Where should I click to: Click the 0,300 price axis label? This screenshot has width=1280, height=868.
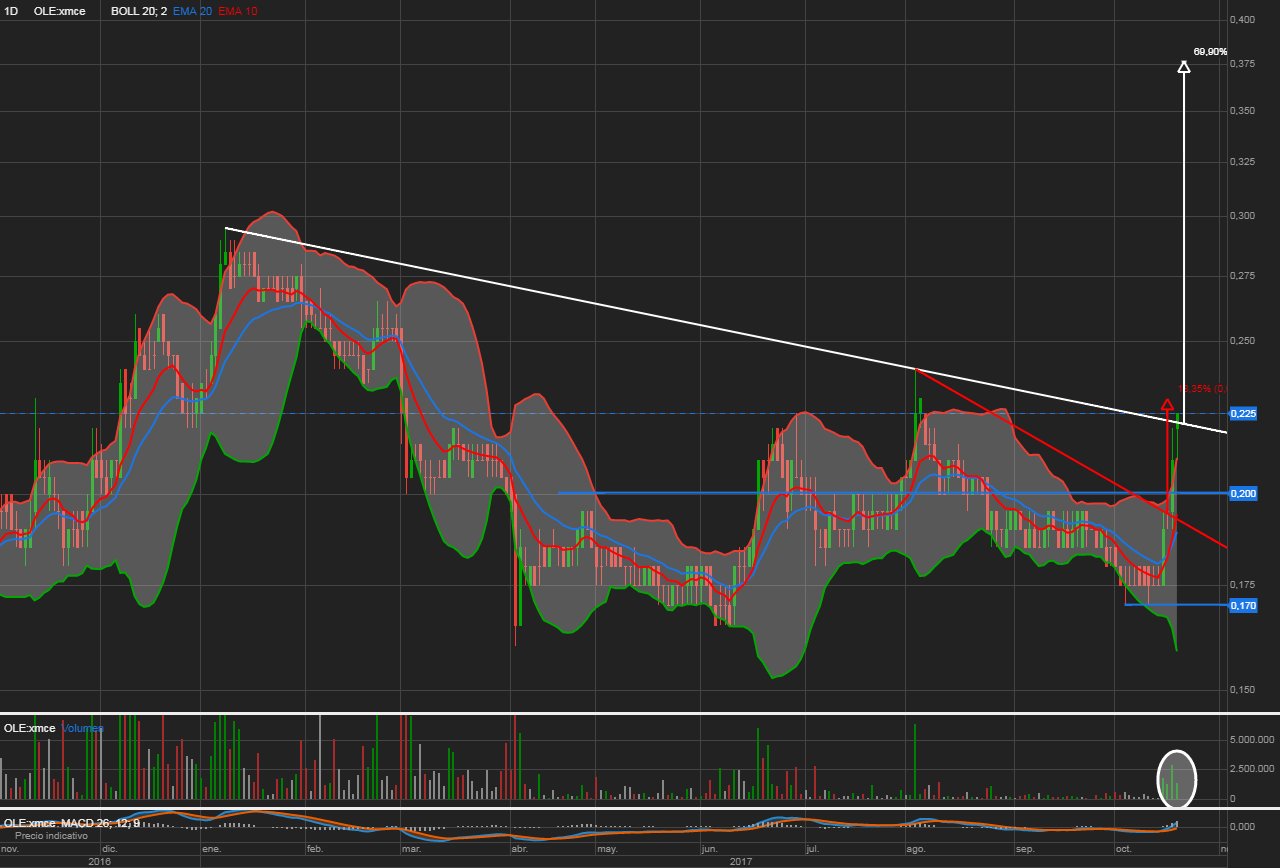tap(1243, 215)
